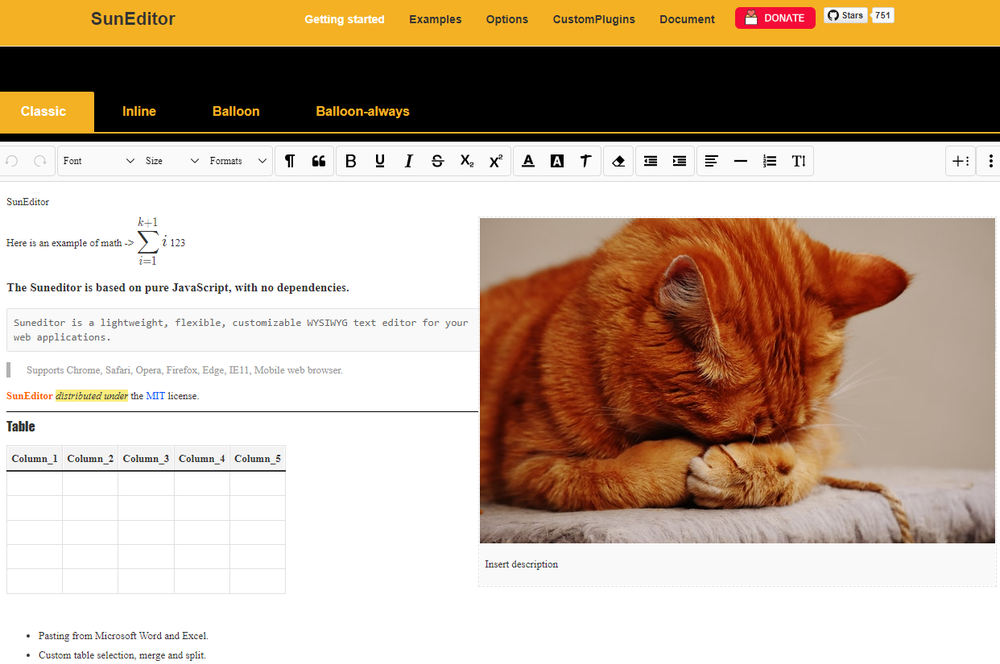Image resolution: width=1000 pixels, height=664 pixels.
Task: Click the Insert description caption
Action: (521, 564)
